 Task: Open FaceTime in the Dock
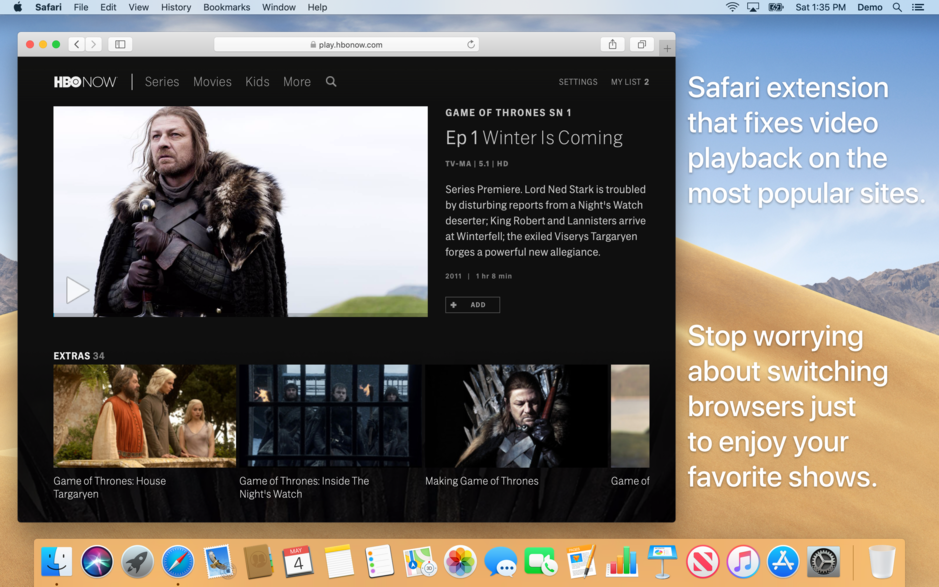tap(541, 562)
